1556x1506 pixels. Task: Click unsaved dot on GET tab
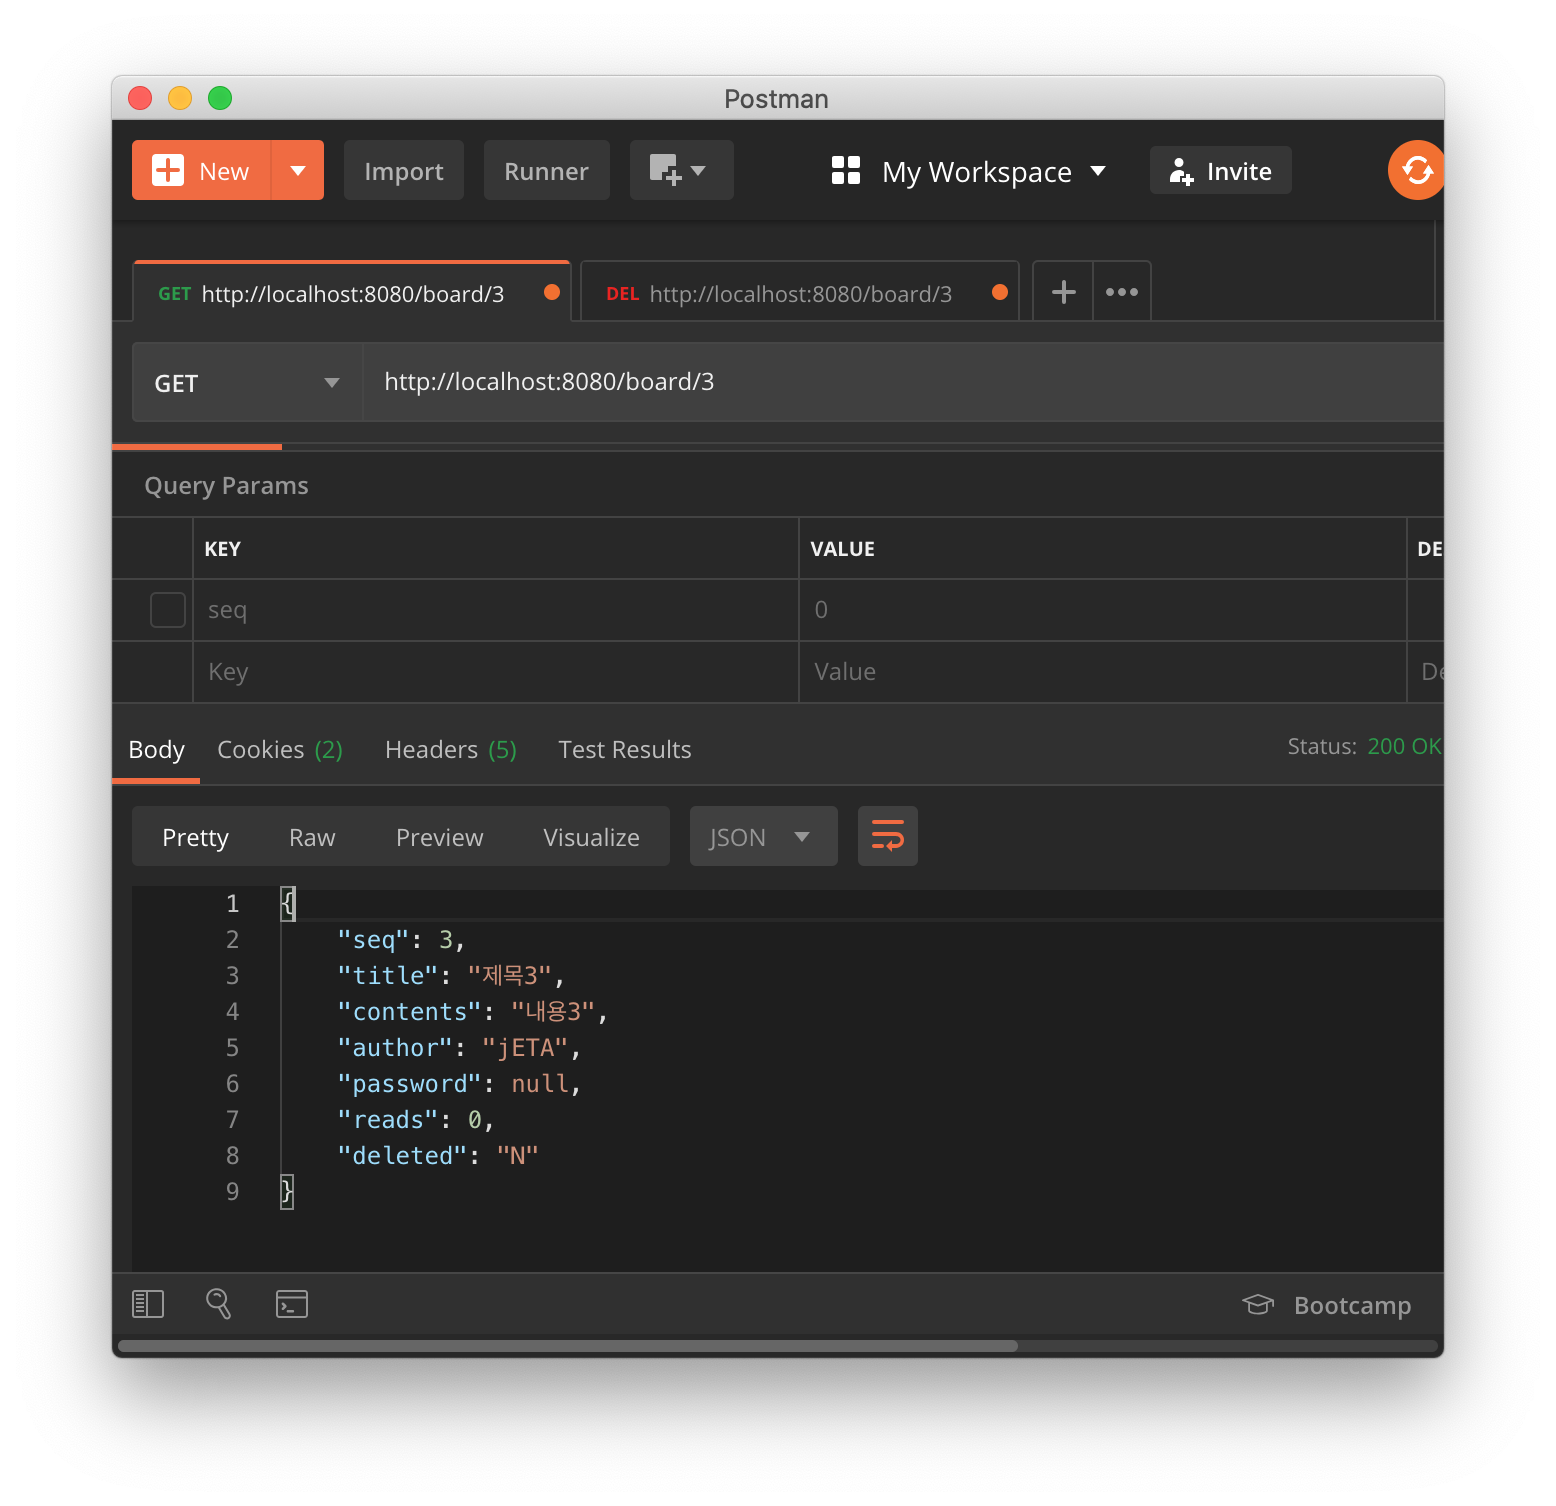(552, 292)
